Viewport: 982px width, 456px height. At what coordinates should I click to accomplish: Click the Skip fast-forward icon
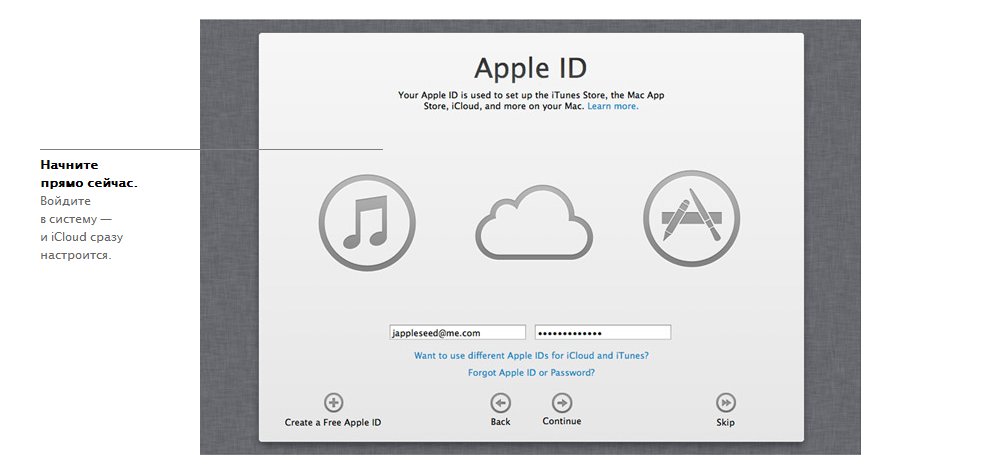coord(725,402)
